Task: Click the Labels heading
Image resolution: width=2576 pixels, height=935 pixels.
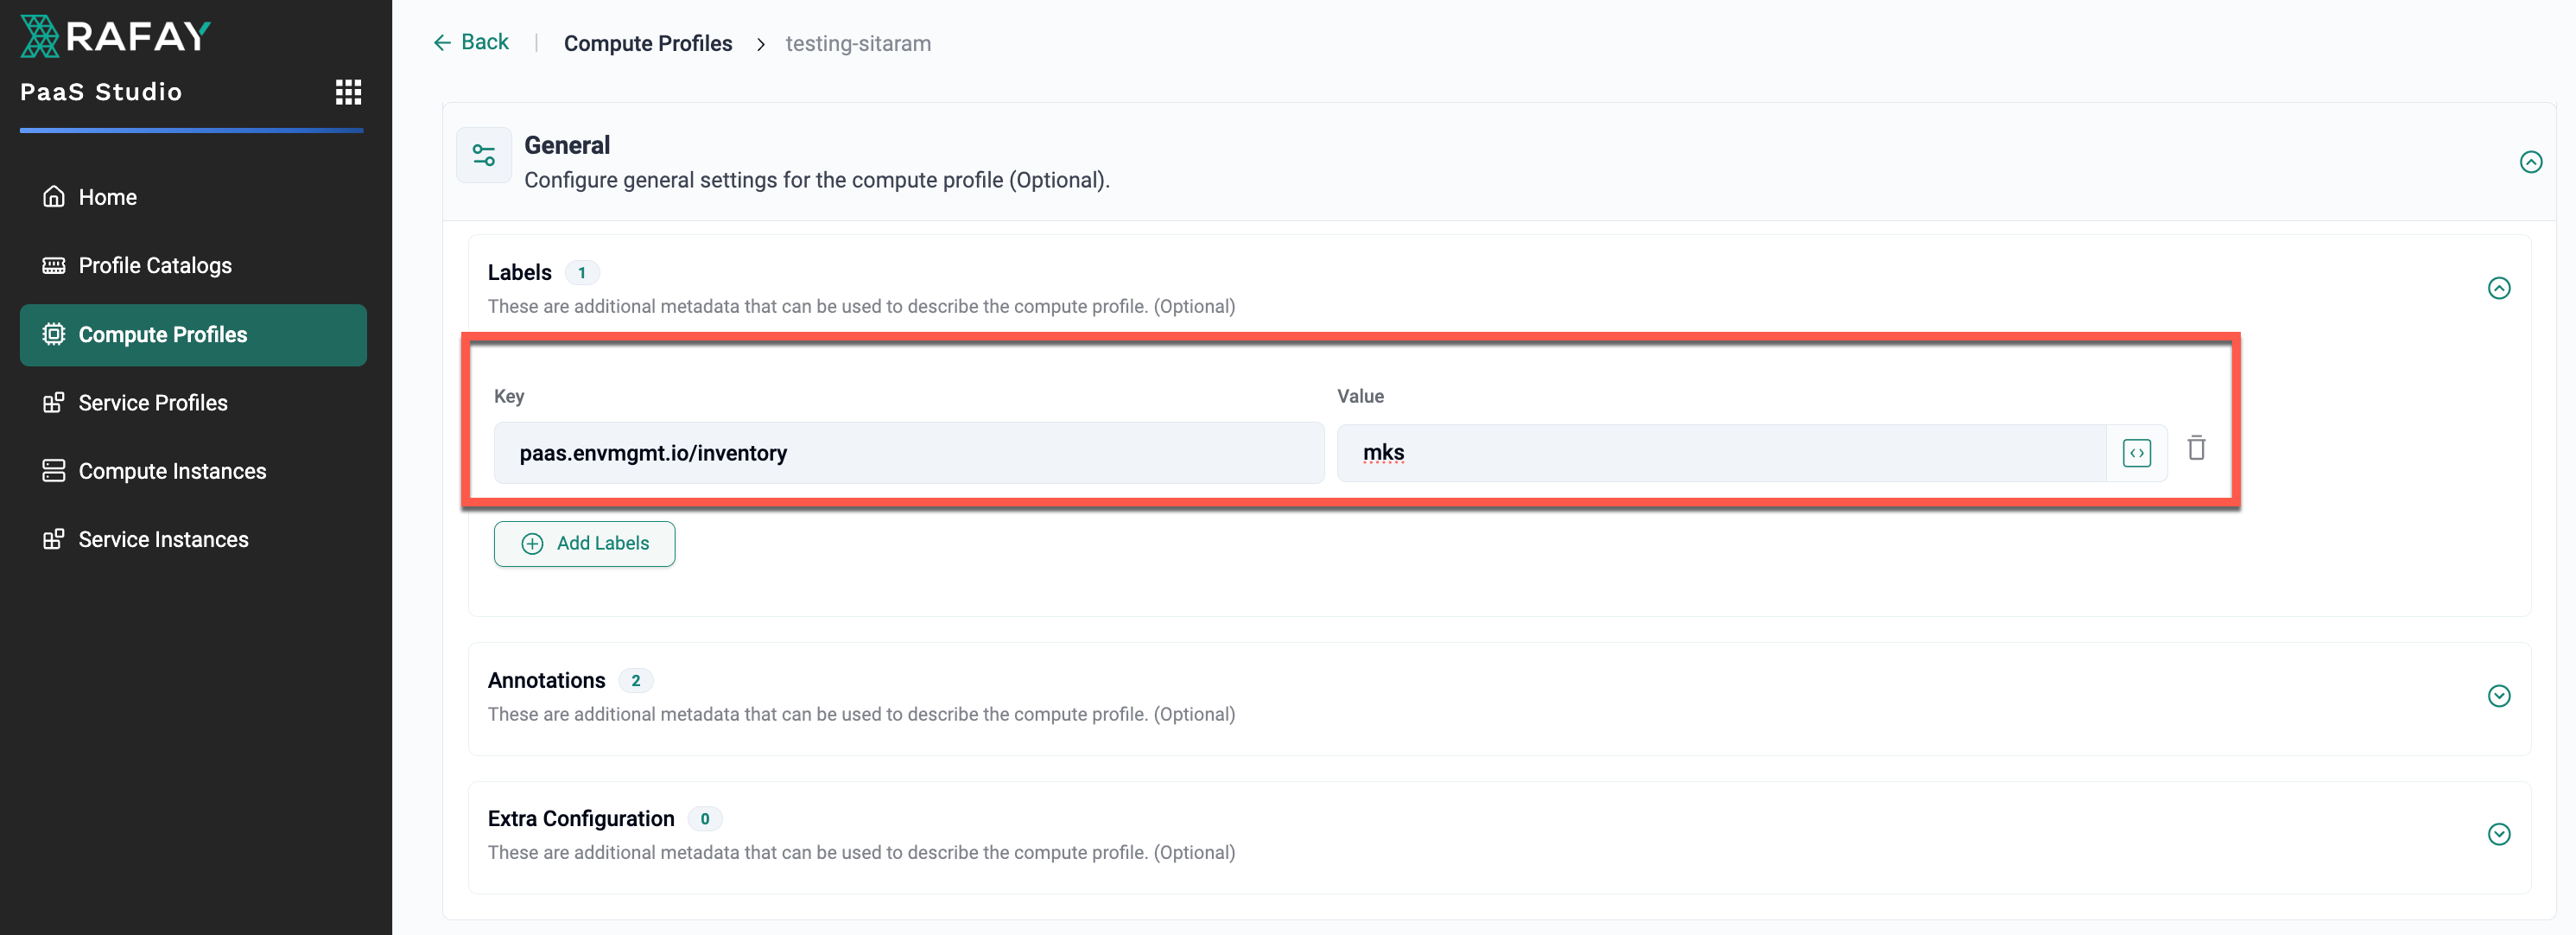Action: 519,272
